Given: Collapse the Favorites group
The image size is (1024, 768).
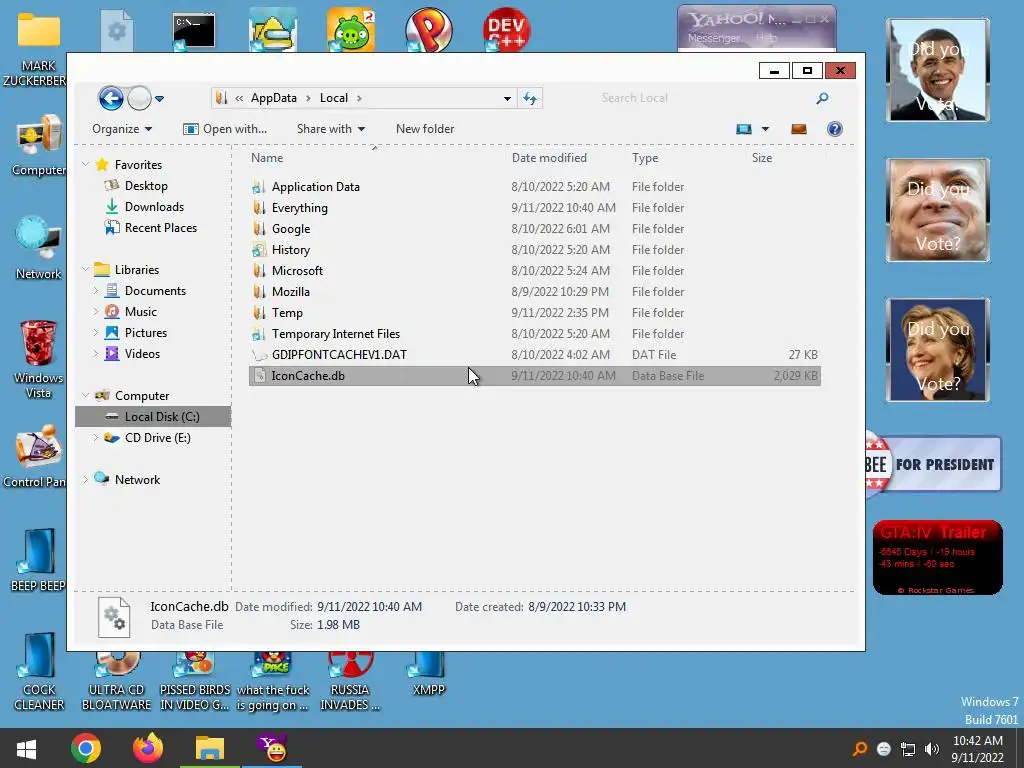Looking at the screenshot, I should click(86, 165).
